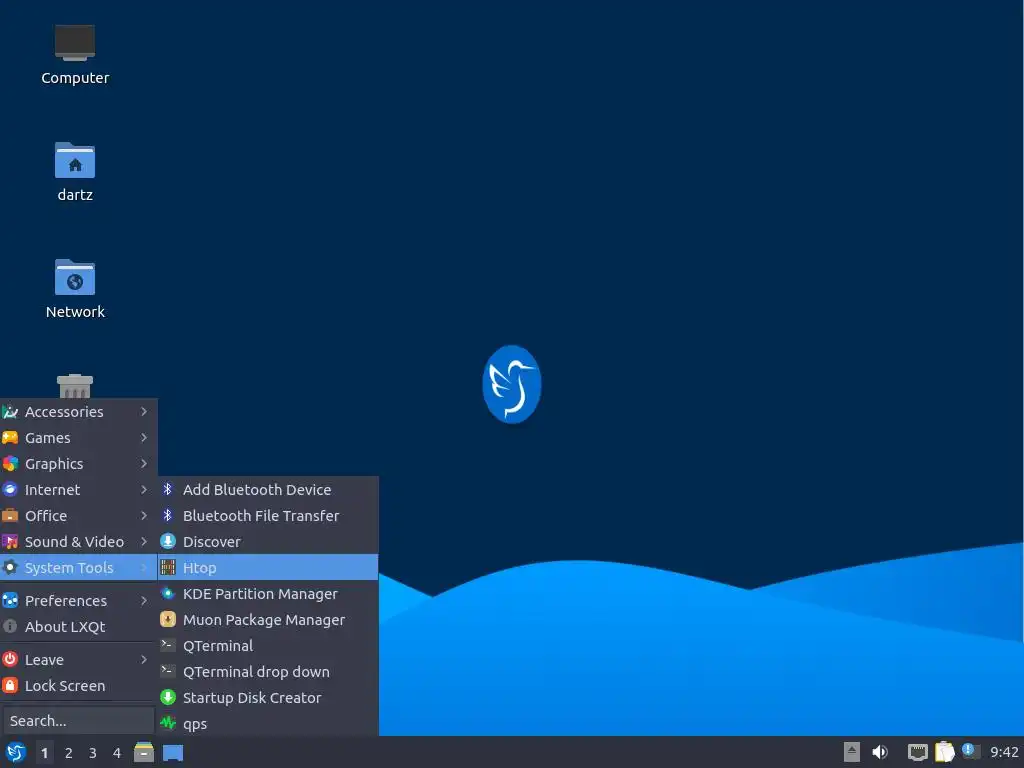This screenshot has width=1024, height=768.
Task: Launch Add Bluetooth Device
Action: (x=268, y=490)
